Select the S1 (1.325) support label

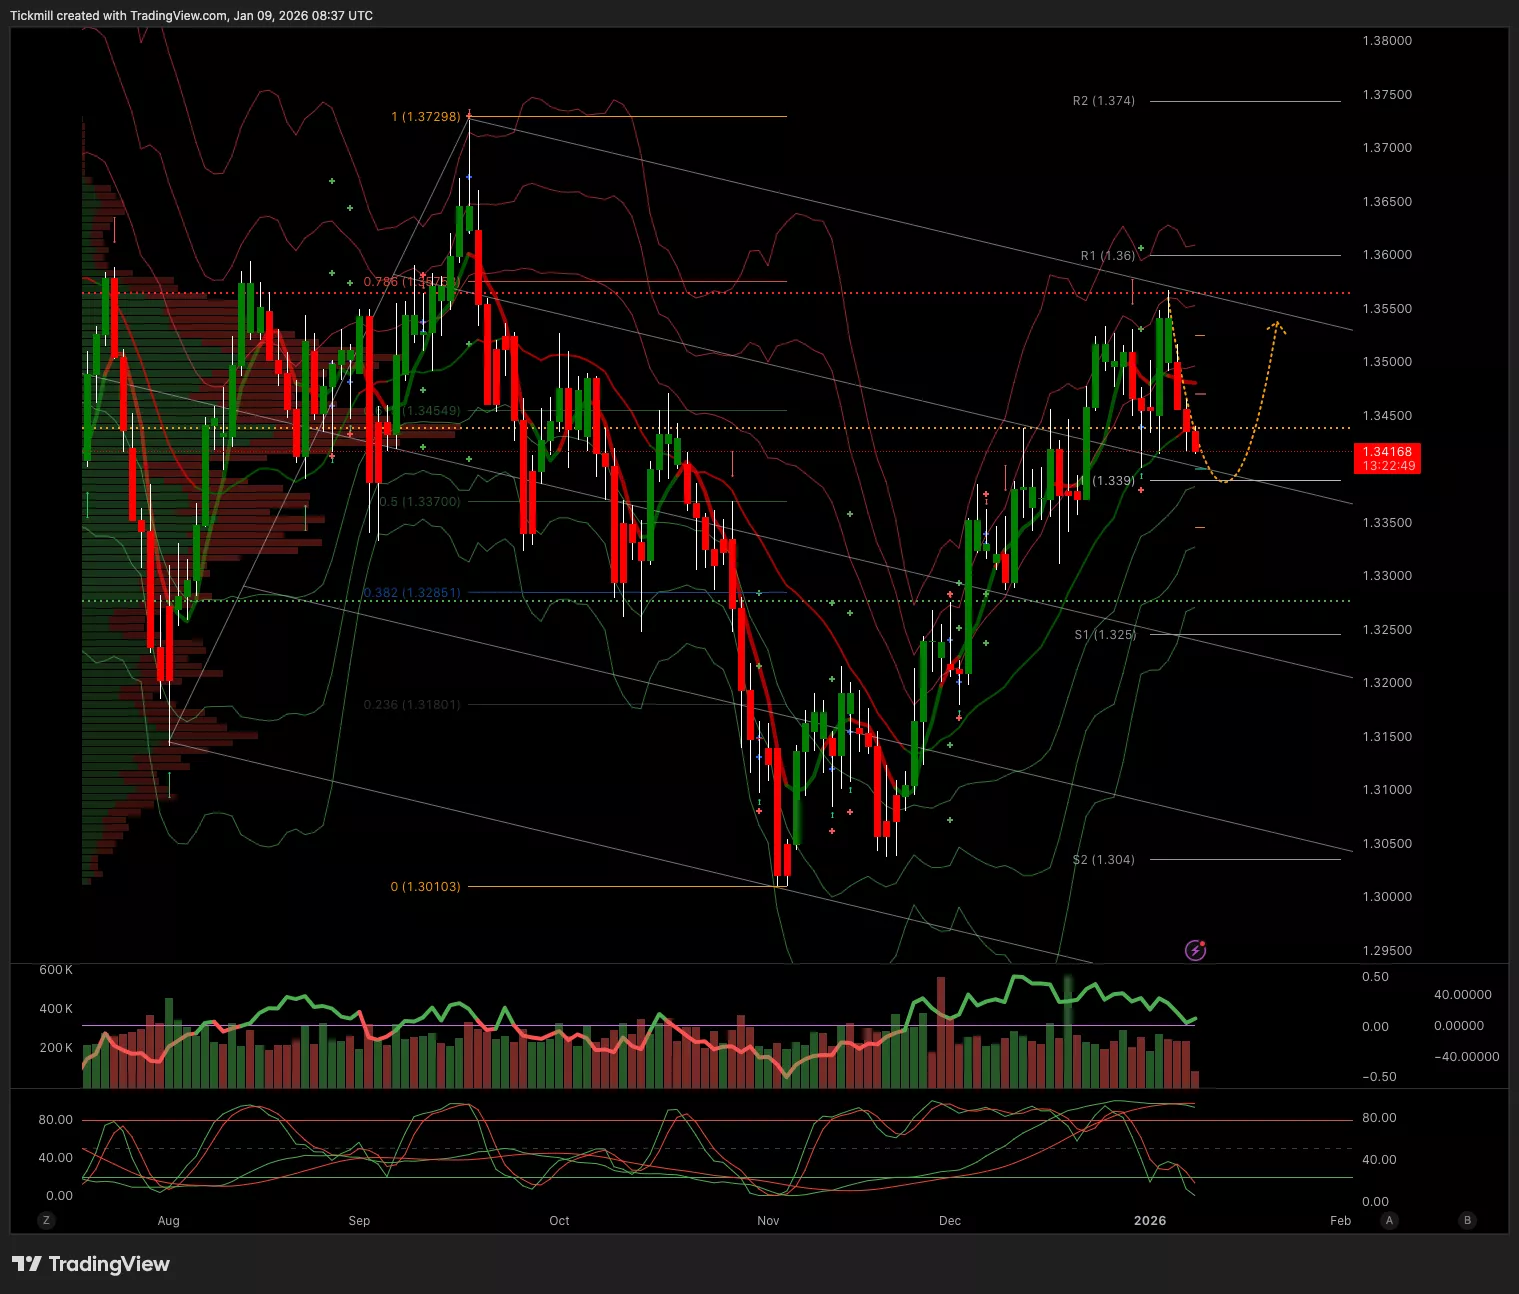(1105, 635)
